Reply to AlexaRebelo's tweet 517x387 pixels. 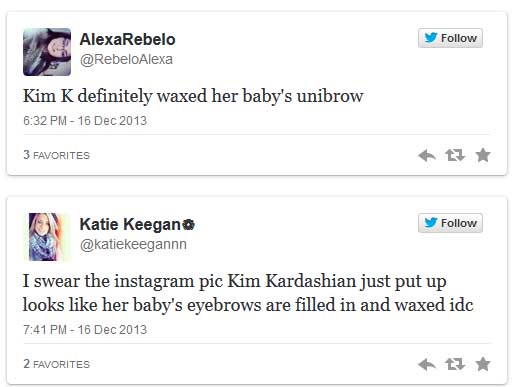(x=427, y=155)
